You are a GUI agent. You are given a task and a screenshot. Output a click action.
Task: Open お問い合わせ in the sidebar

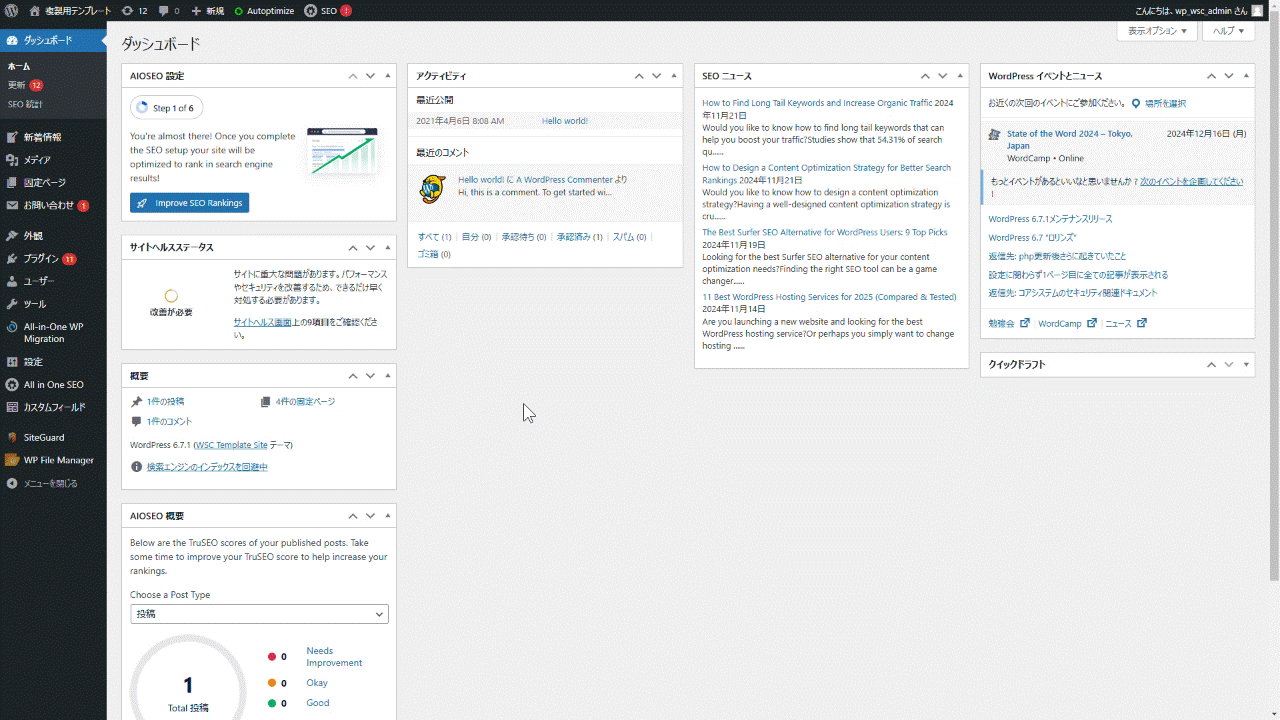53,205
